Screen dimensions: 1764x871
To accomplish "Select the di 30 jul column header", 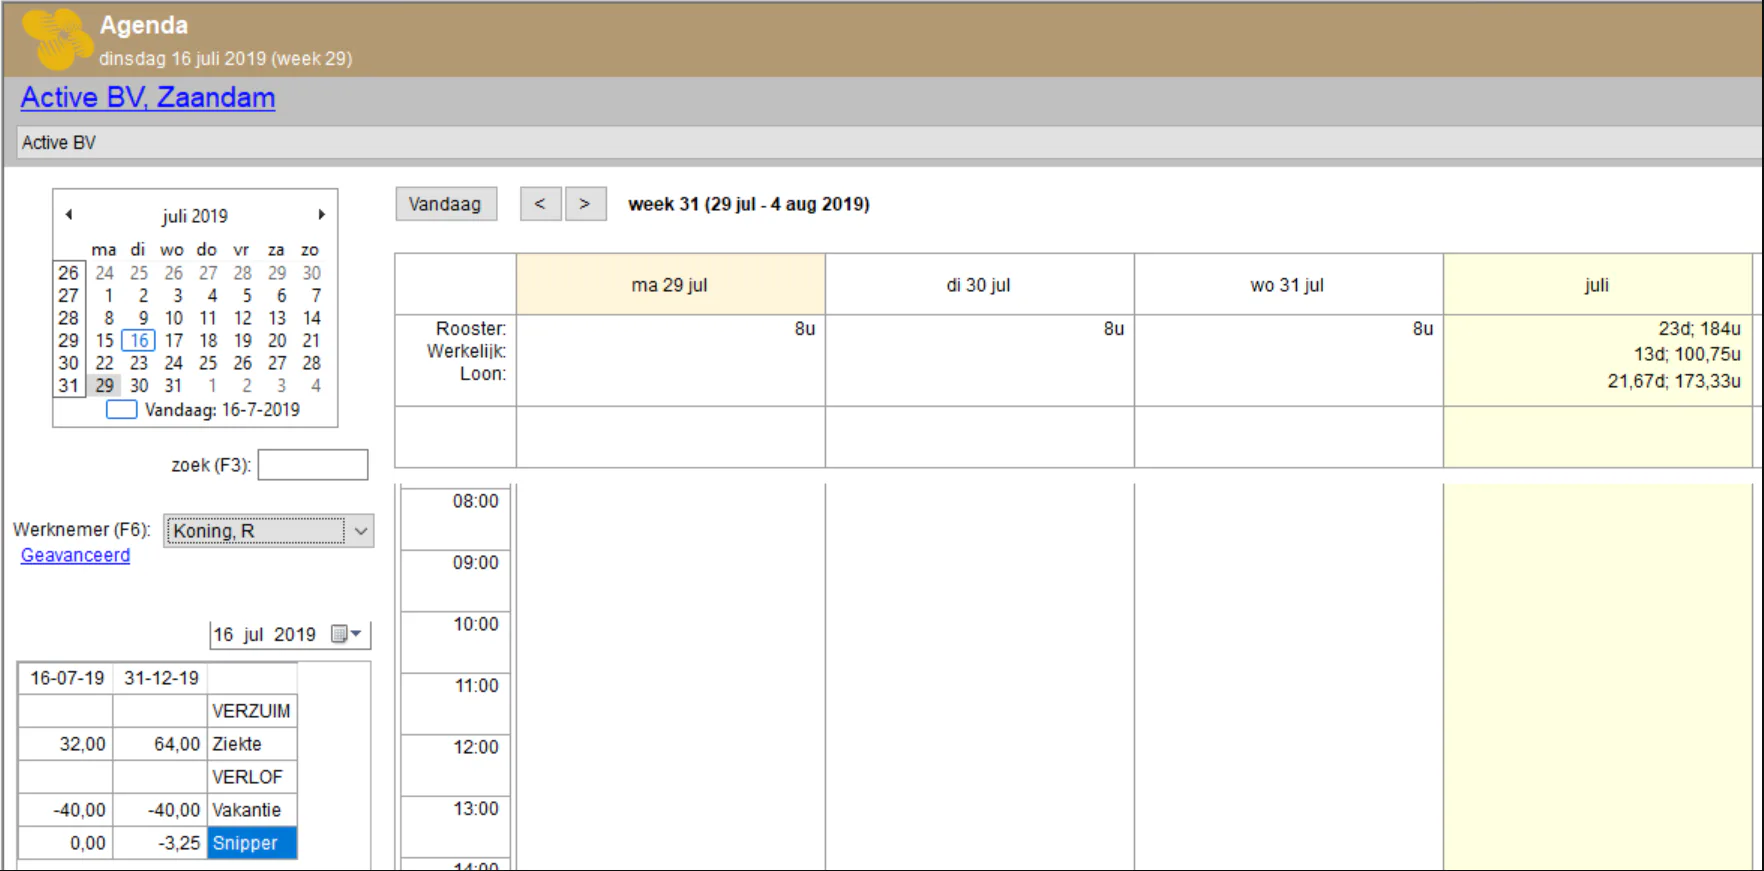I will point(979,285).
